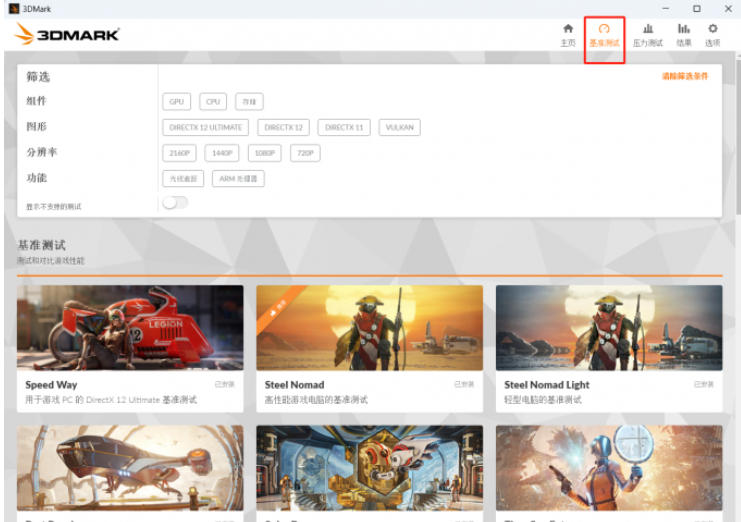The image size is (741, 522).
Task: Open the Speed Way benchmark thumbnail
Action: coord(130,328)
